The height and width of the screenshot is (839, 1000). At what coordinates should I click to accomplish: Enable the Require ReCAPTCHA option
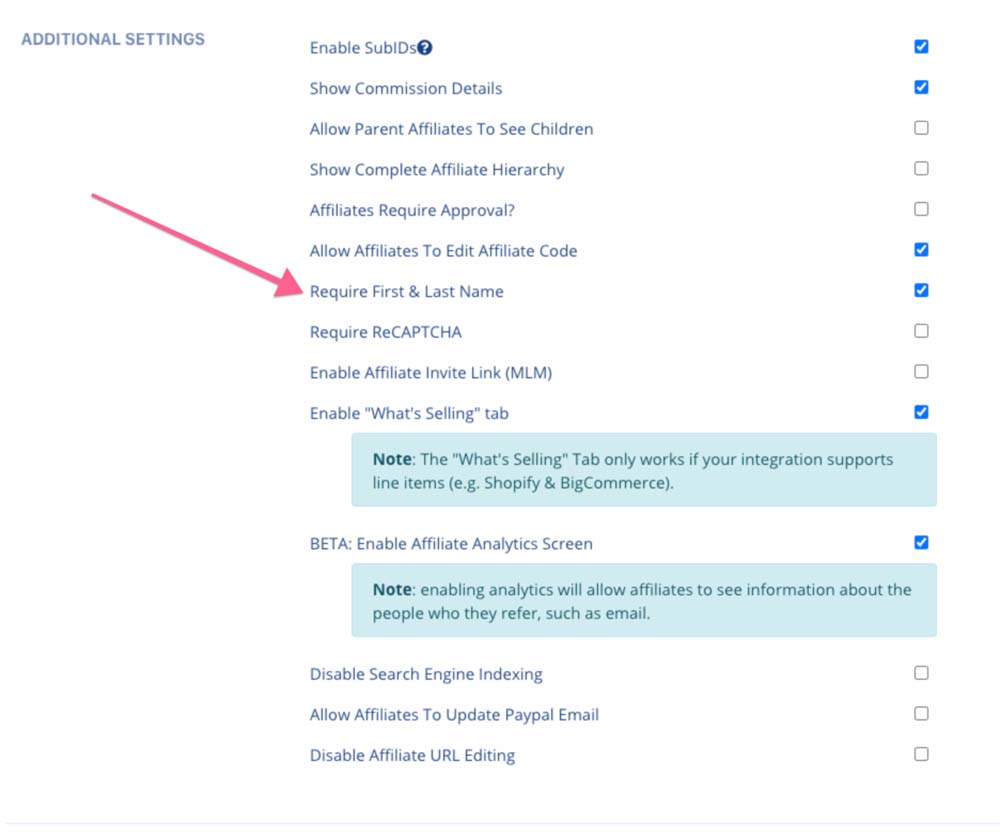(x=921, y=330)
